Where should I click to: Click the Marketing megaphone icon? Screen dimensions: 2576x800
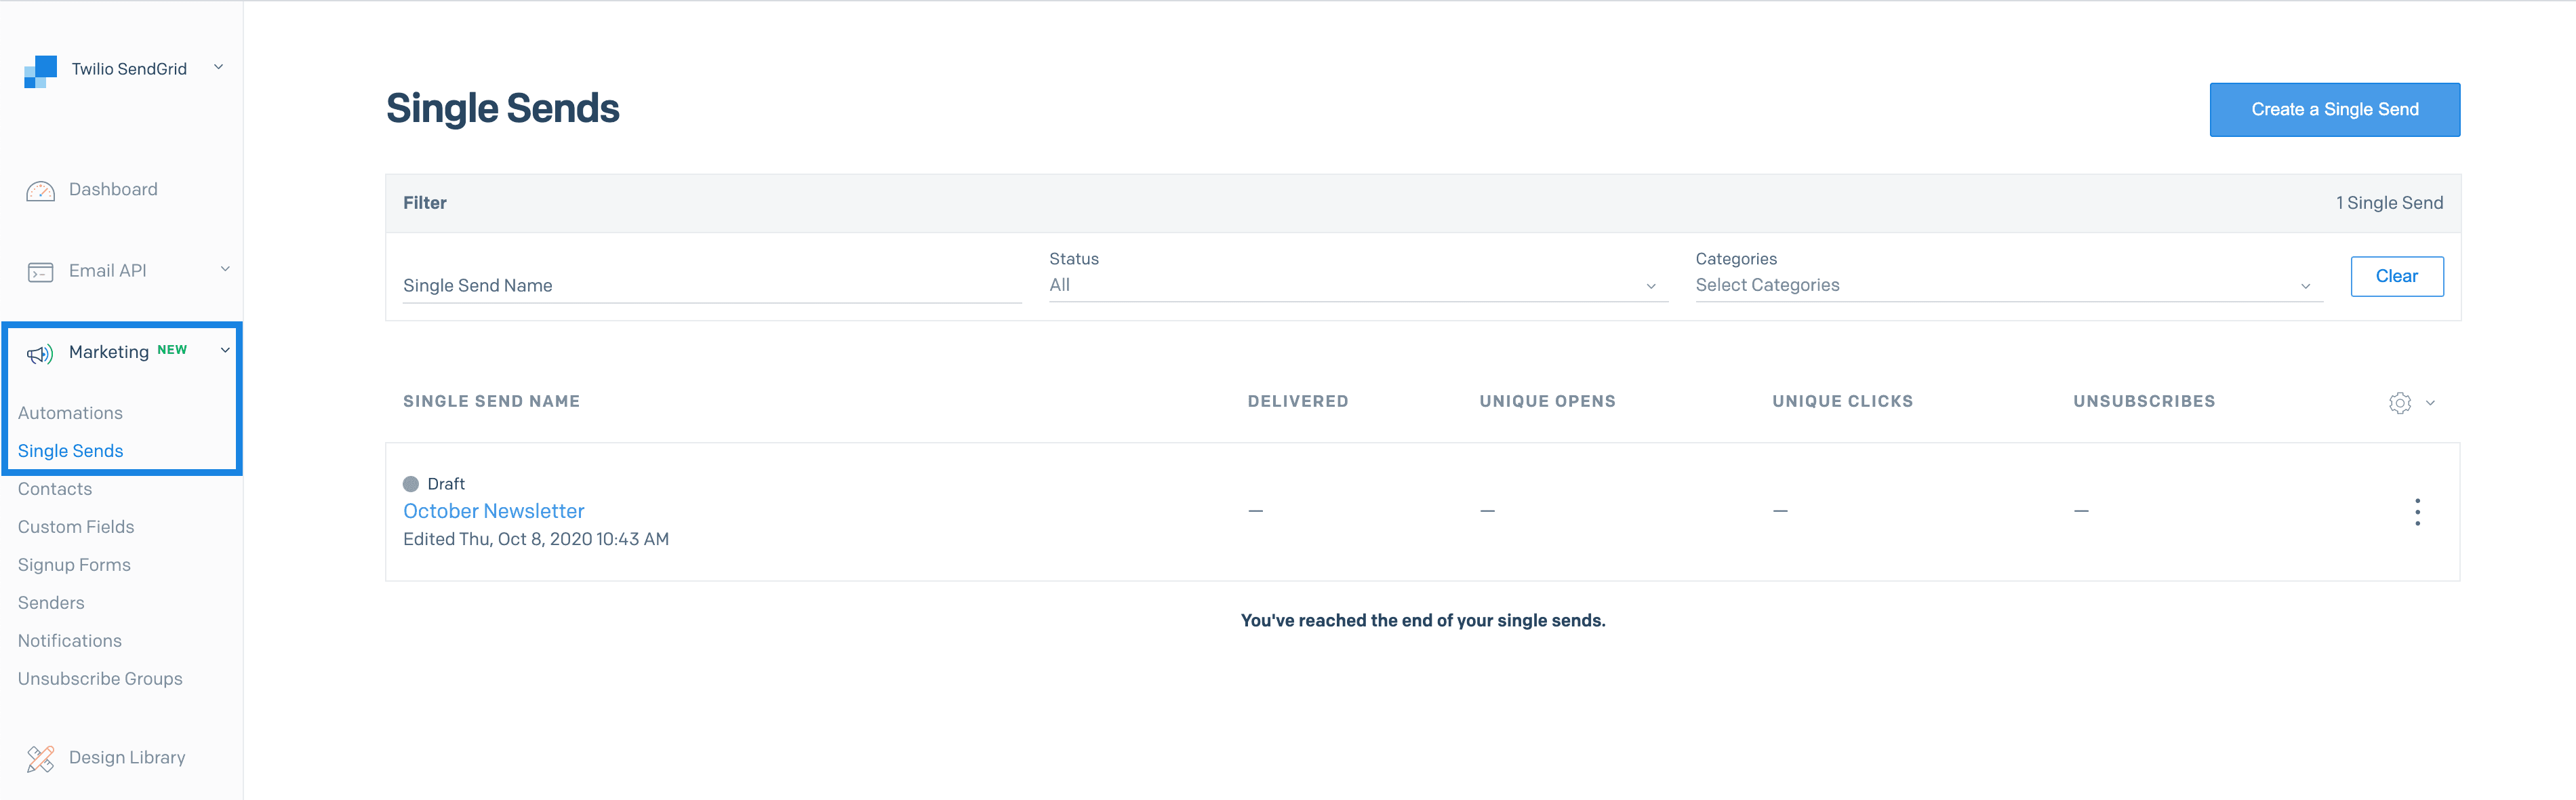pos(39,352)
